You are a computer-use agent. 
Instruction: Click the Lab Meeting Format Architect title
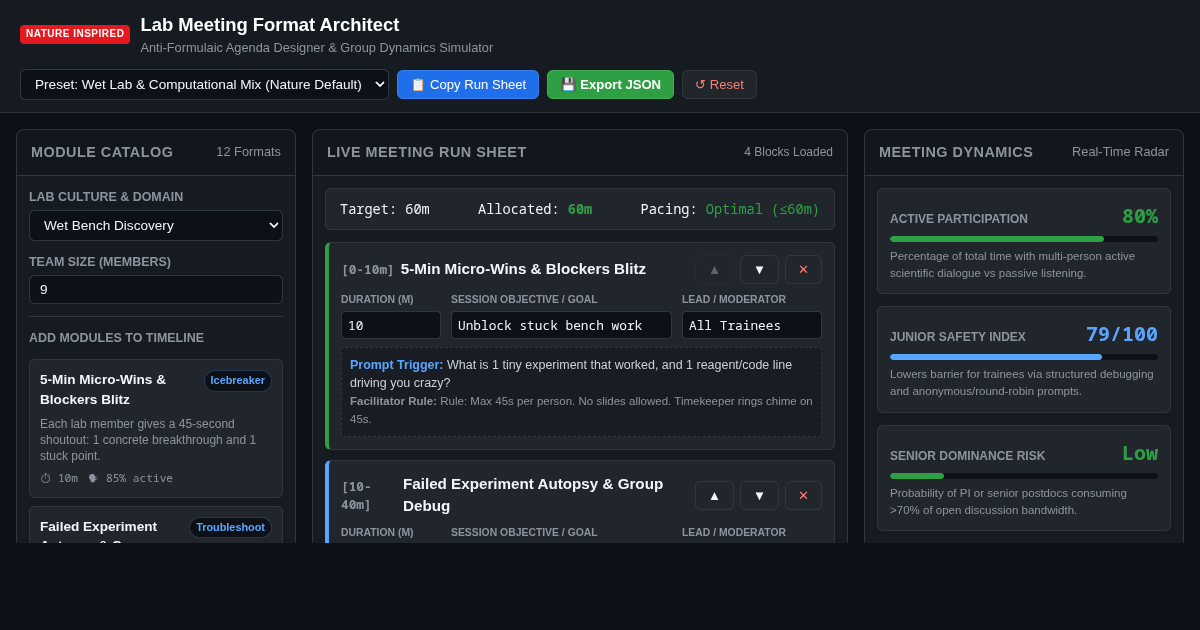pyautogui.click(x=270, y=25)
